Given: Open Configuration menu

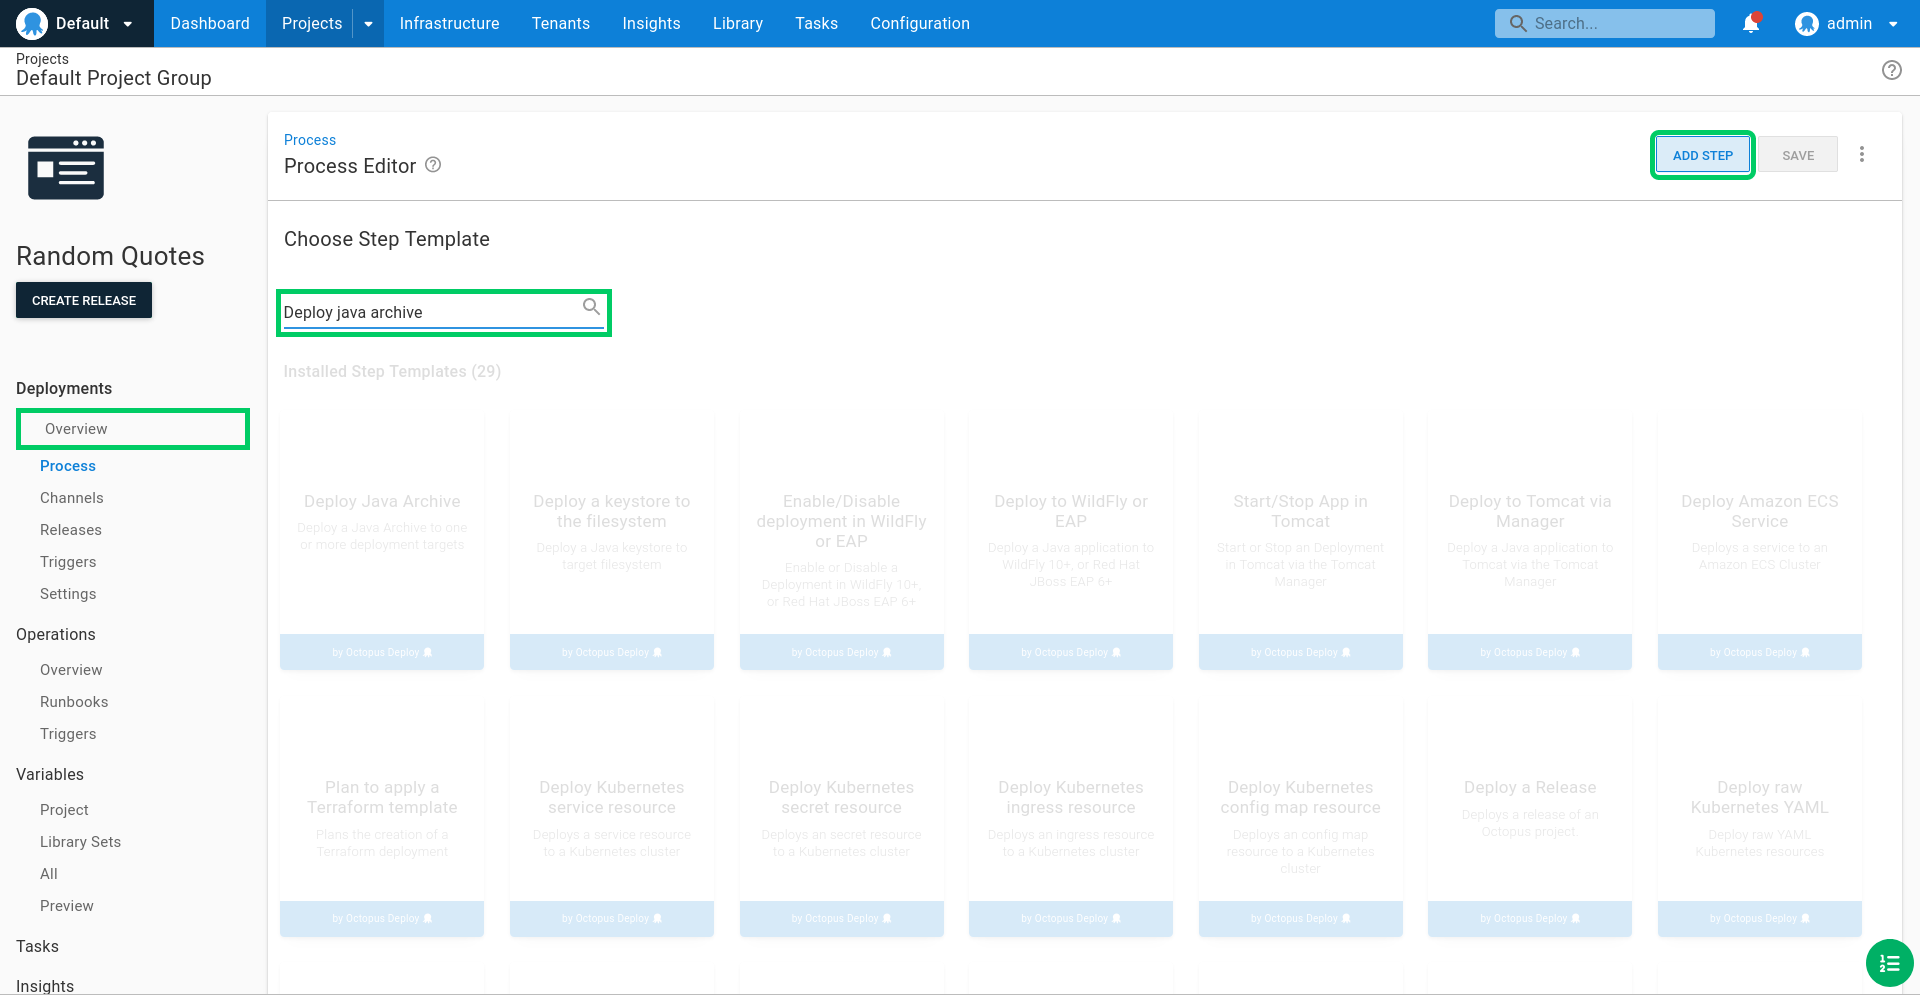Looking at the screenshot, I should pos(920,23).
